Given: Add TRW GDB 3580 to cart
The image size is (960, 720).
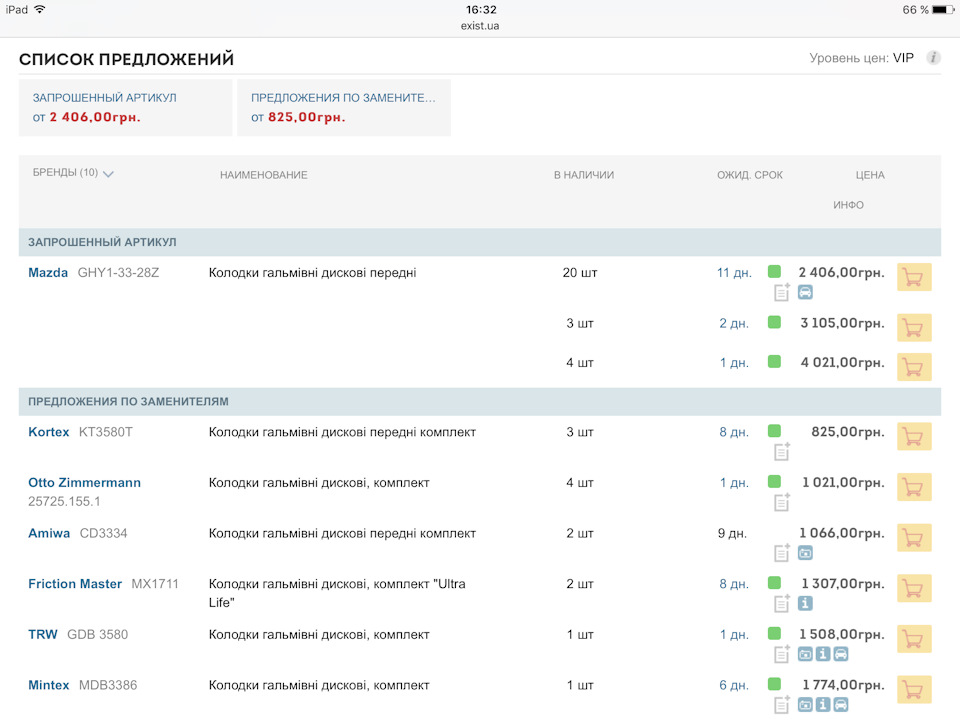Looking at the screenshot, I should pyautogui.click(x=913, y=639).
